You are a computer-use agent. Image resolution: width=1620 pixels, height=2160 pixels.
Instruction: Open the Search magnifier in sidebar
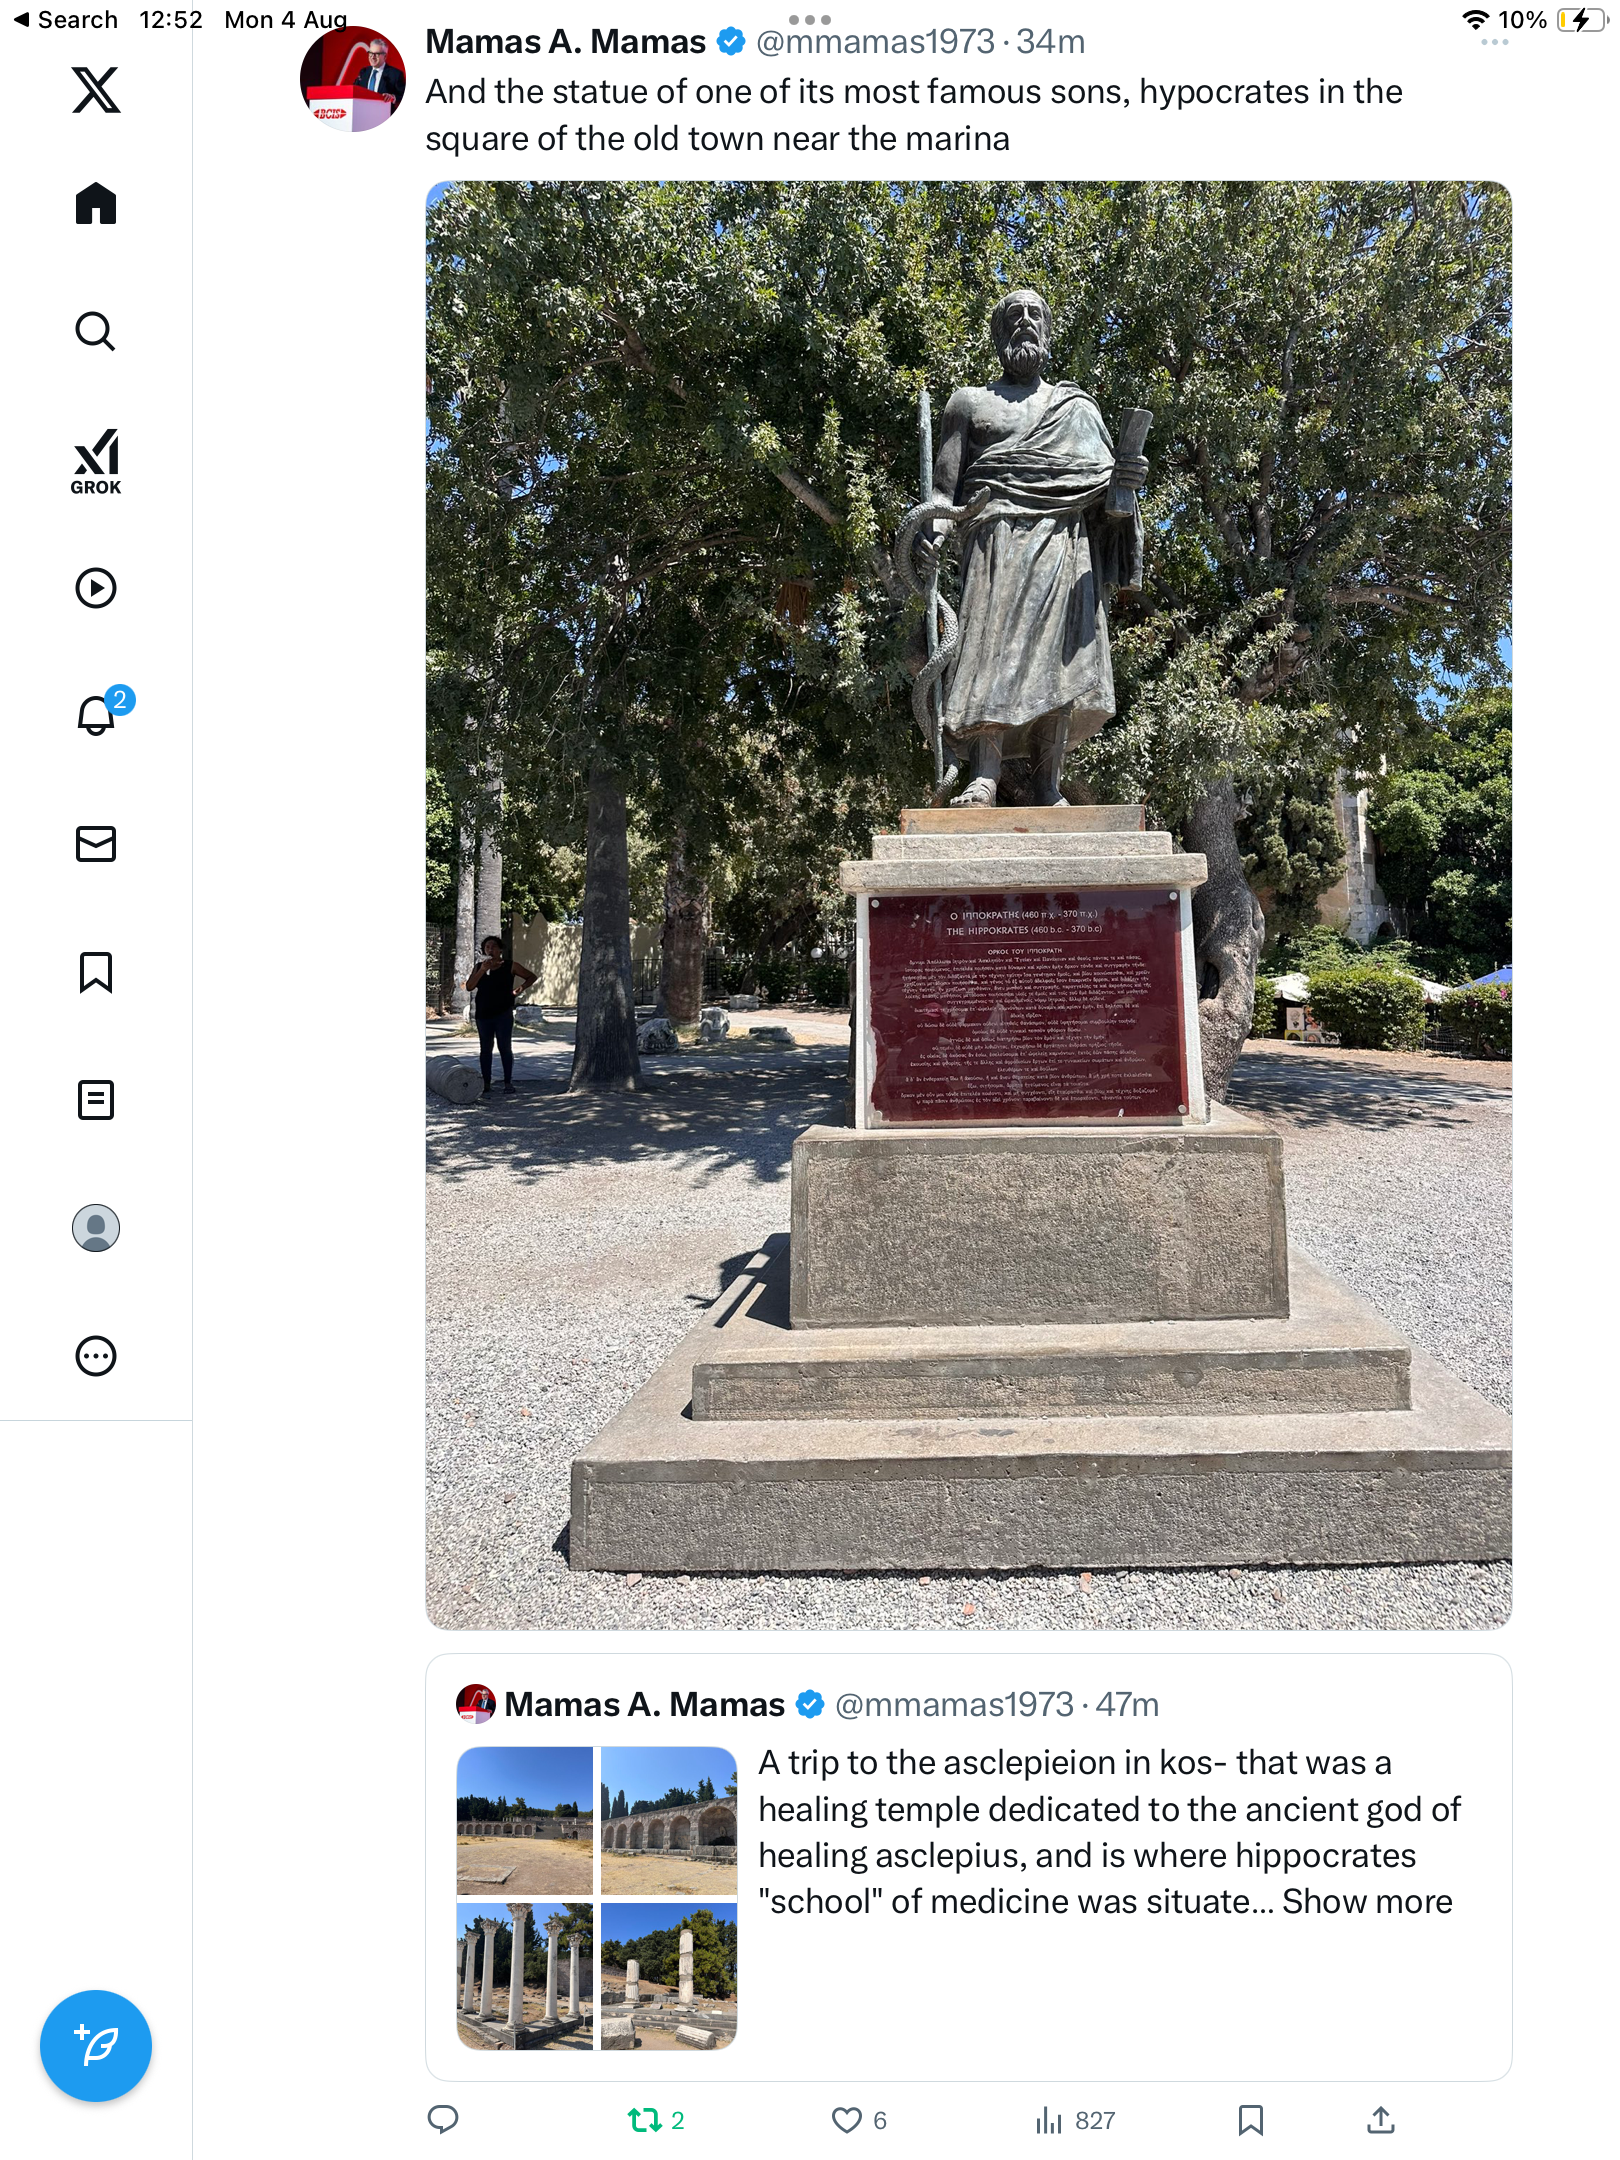pyautogui.click(x=96, y=331)
